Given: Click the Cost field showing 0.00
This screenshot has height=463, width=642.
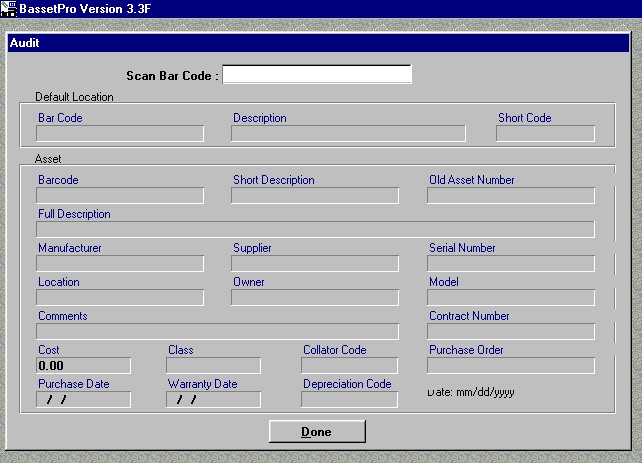Looking at the screenshot, I should pyautogui.click(x=84, y=365).
